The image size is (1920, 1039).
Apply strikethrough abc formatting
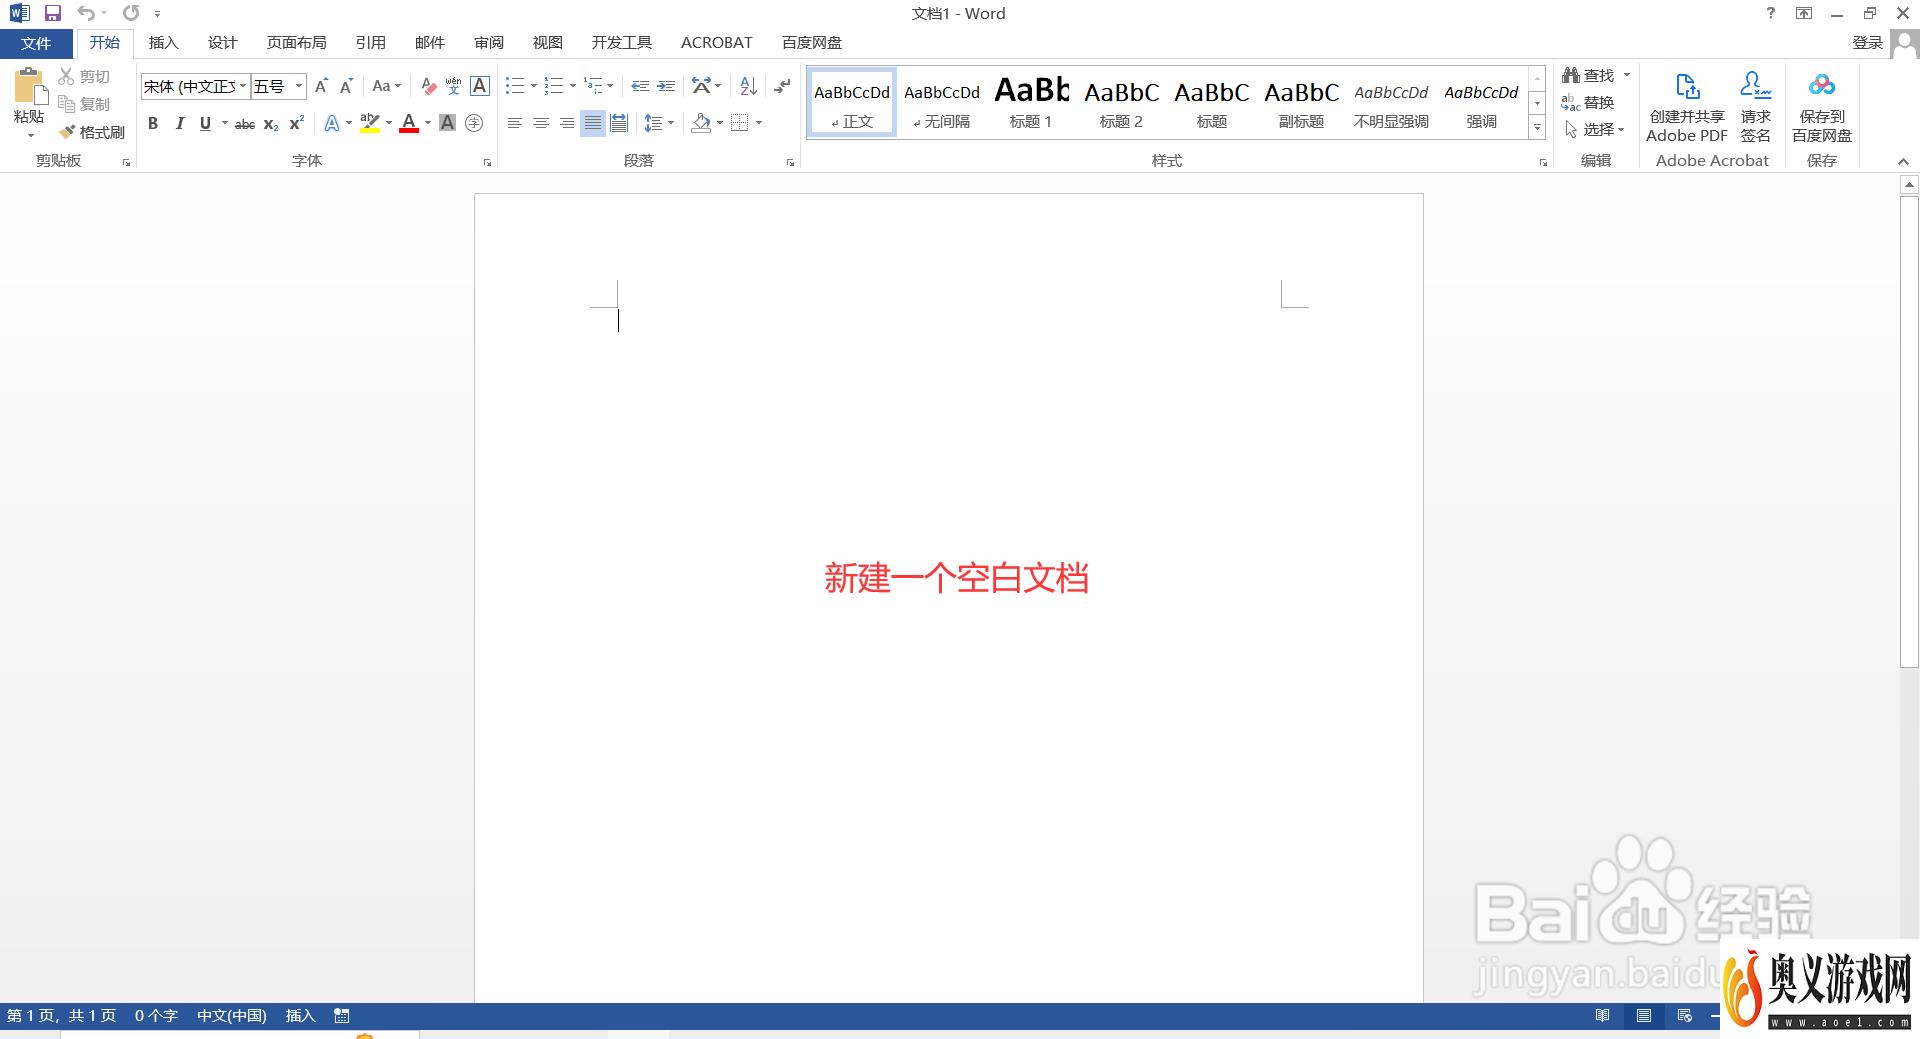[x=245, y=123]
